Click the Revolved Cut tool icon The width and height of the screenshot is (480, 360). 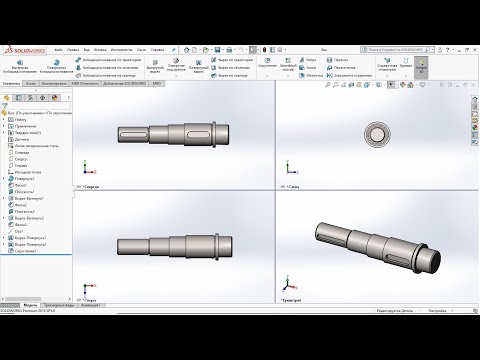(x=199, y=62)
